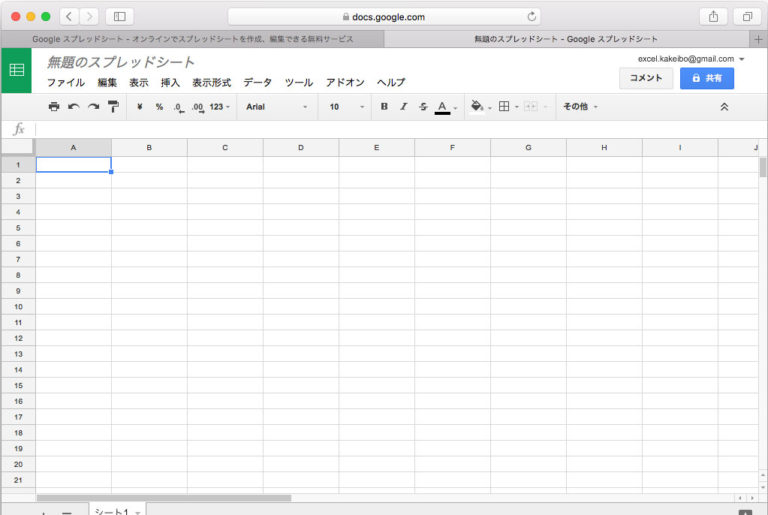Apply percent format to cell
This screenshot has height=515, width=768.
[x=159, y=107]
